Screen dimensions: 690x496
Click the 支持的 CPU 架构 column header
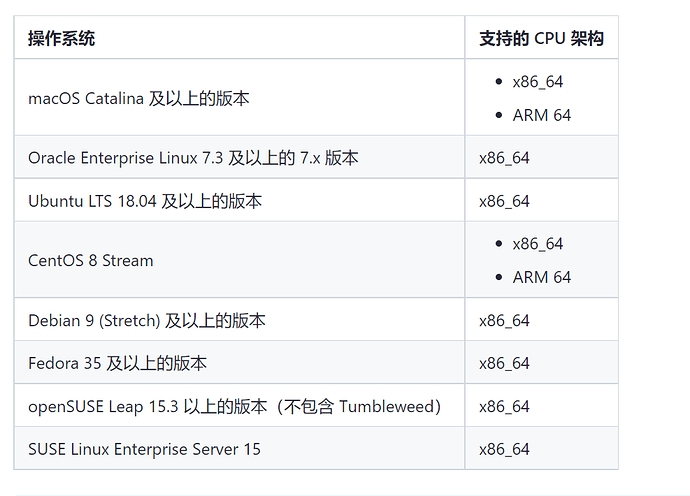tap(541, 38)
